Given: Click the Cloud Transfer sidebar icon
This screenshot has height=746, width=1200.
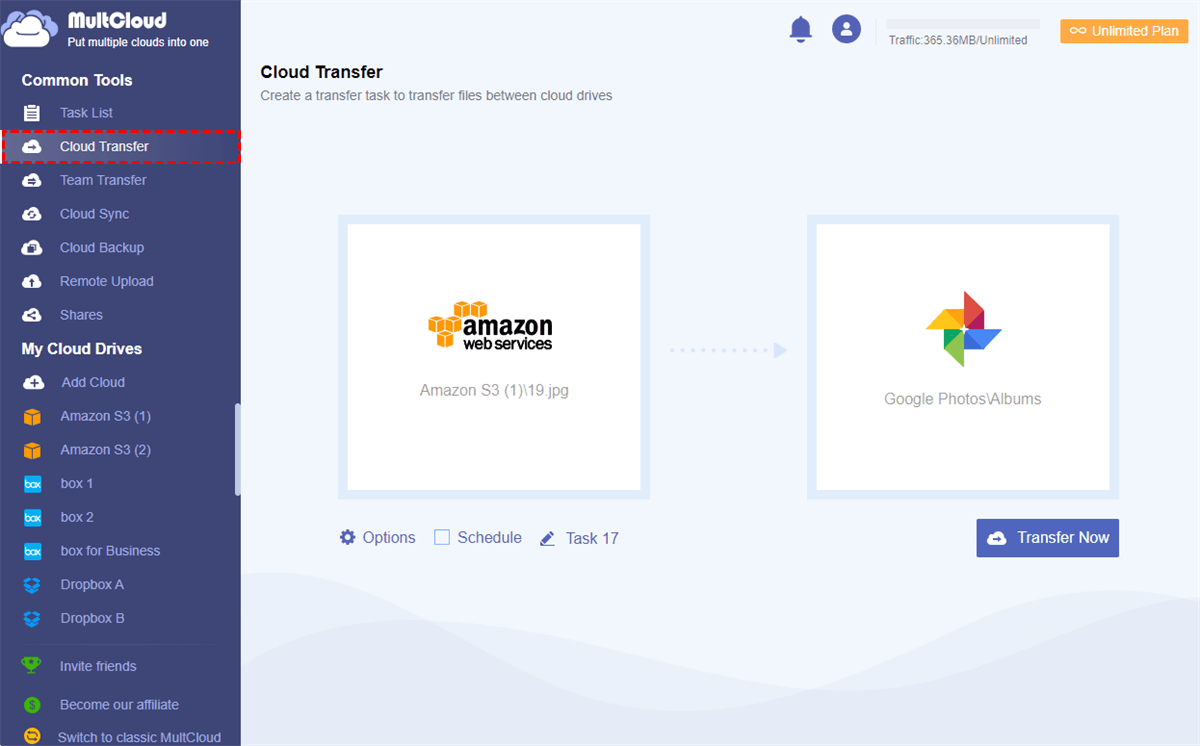Looking at the screenshot, I should tap(32, 147).
